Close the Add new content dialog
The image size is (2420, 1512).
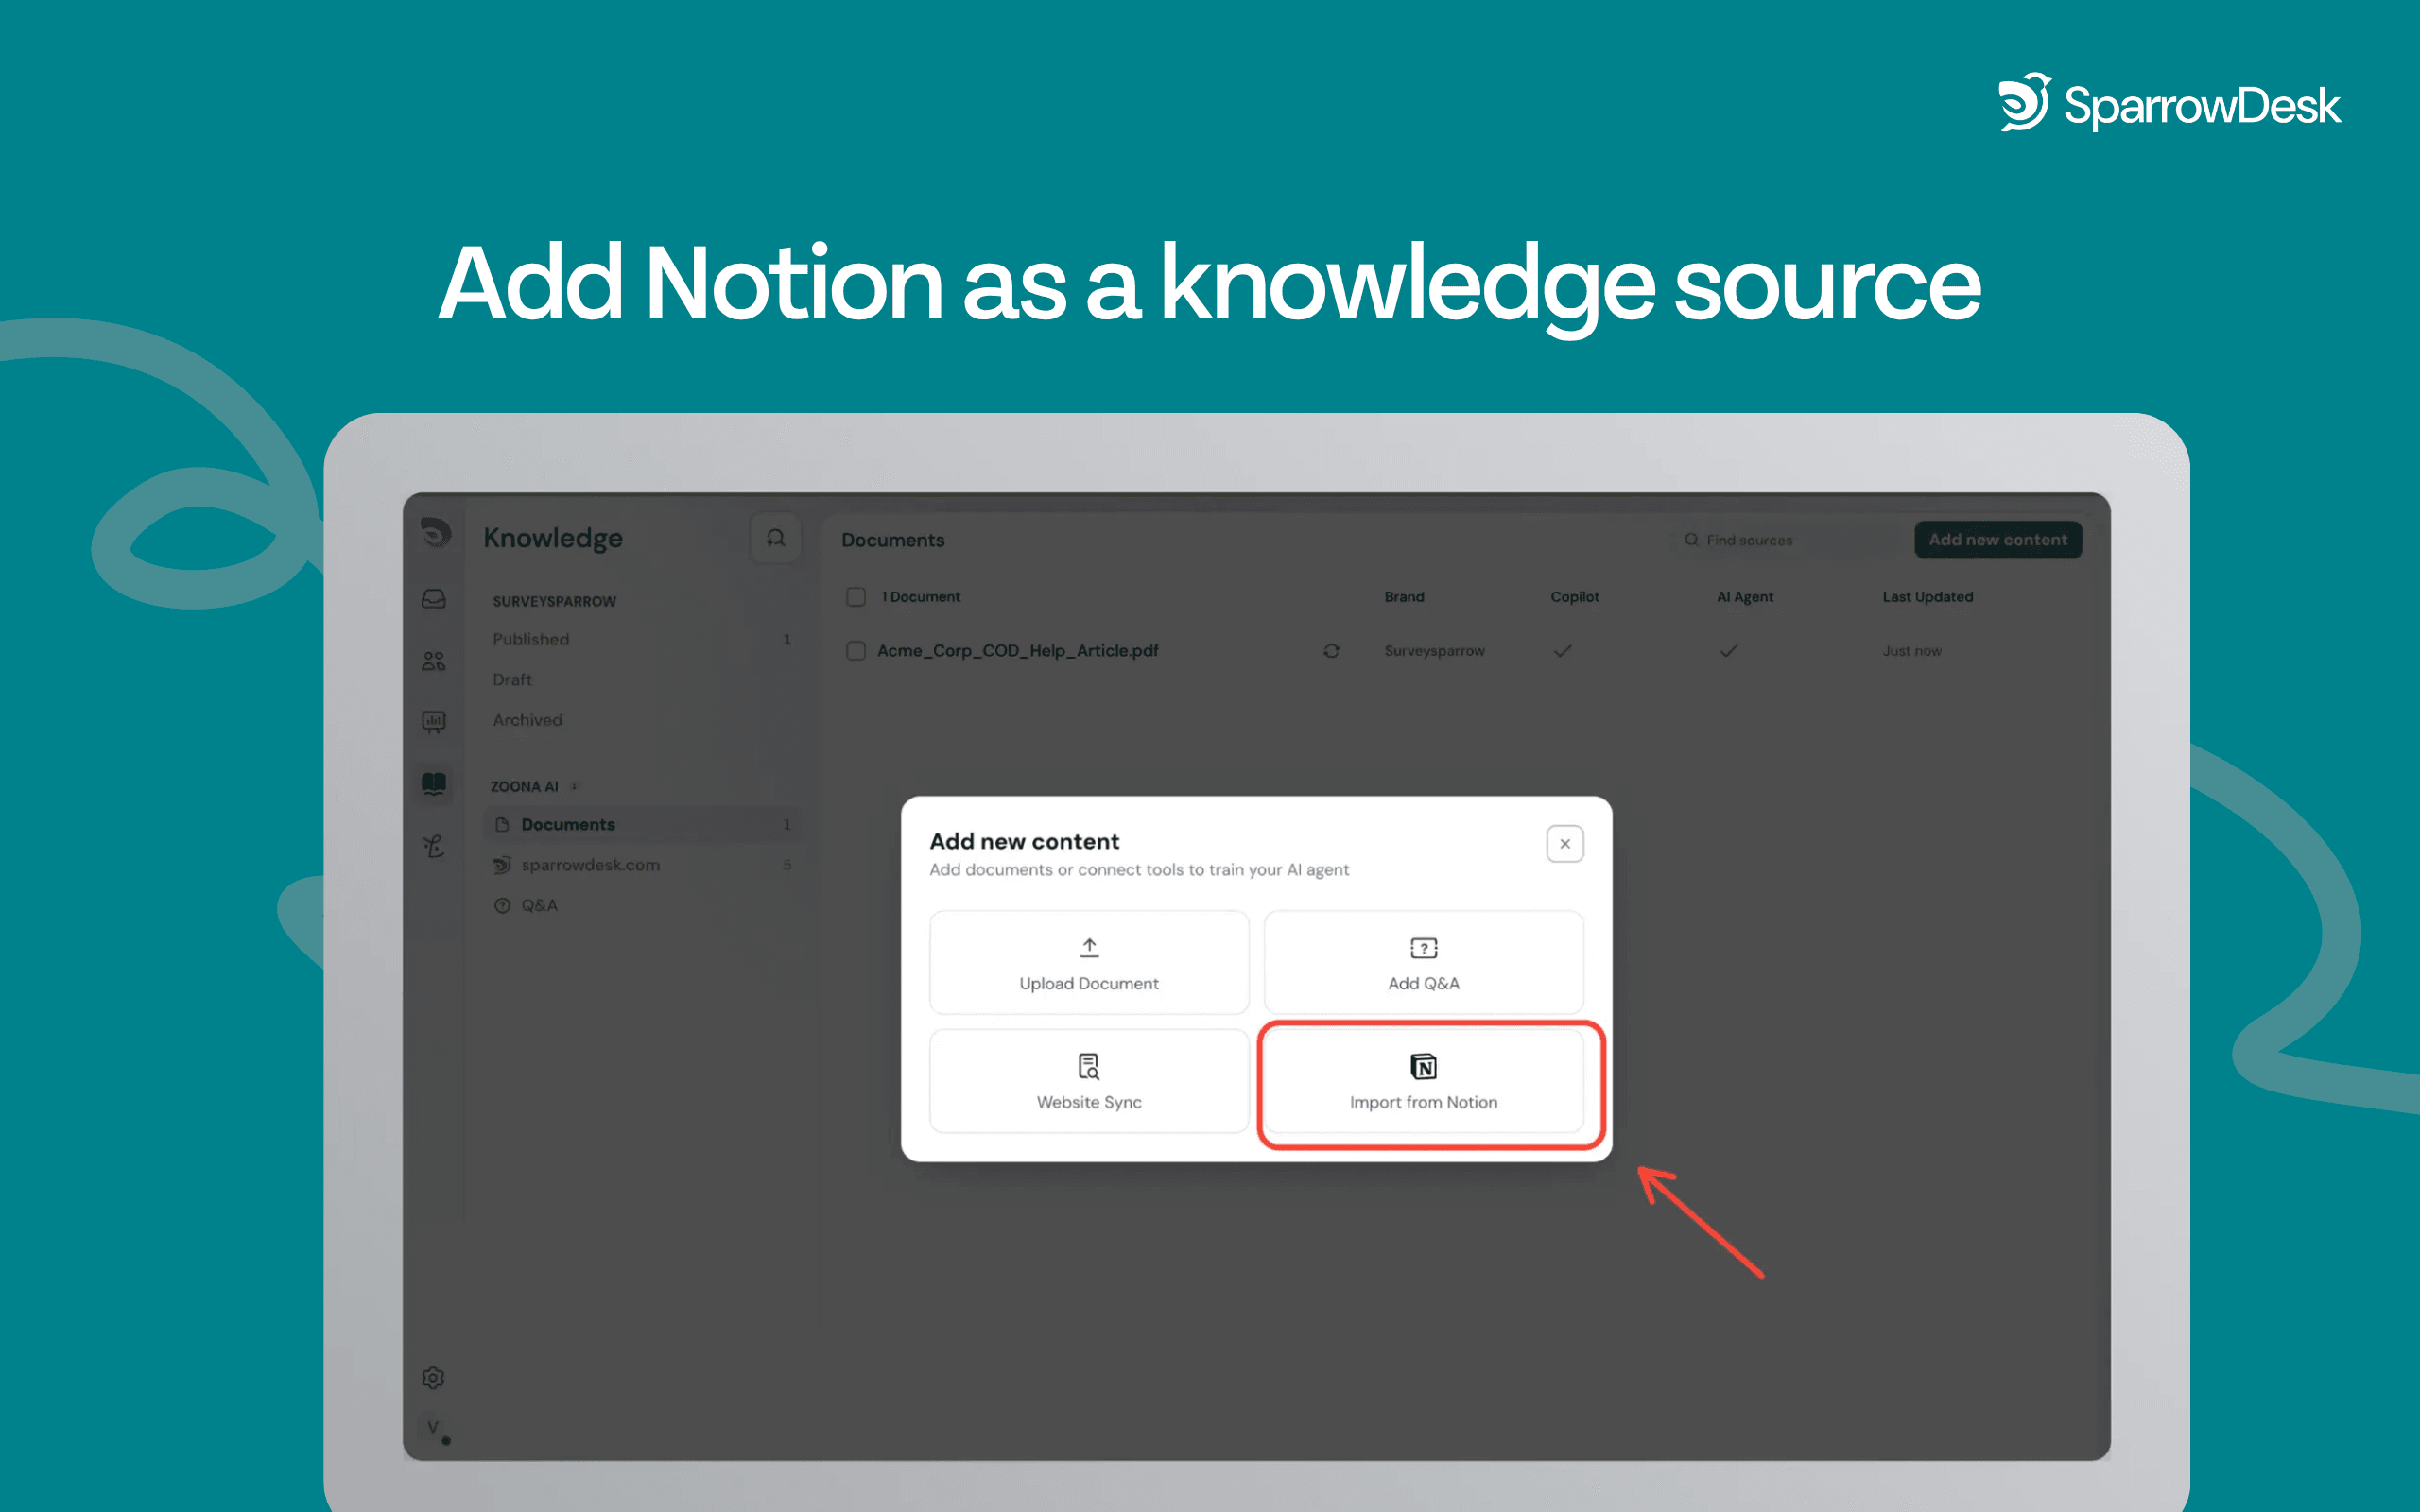tap(1565, 844)
